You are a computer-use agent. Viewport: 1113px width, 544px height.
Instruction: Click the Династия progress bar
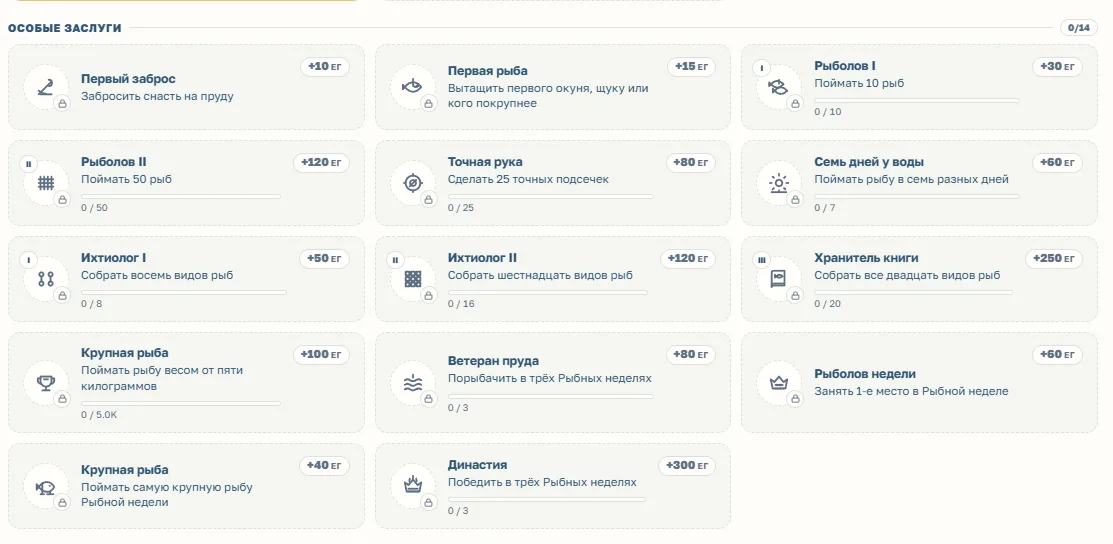point(547,499)
